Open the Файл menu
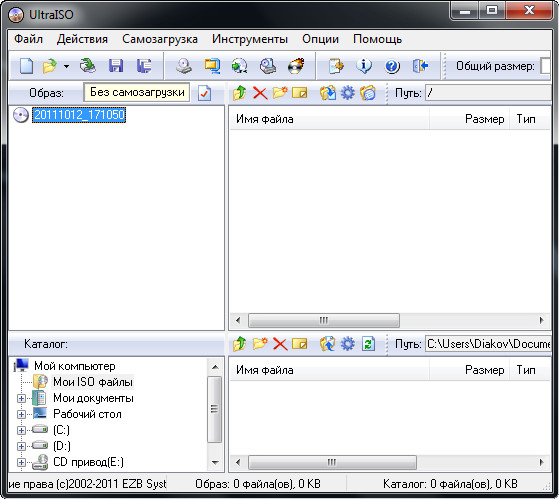 point(29,39)
